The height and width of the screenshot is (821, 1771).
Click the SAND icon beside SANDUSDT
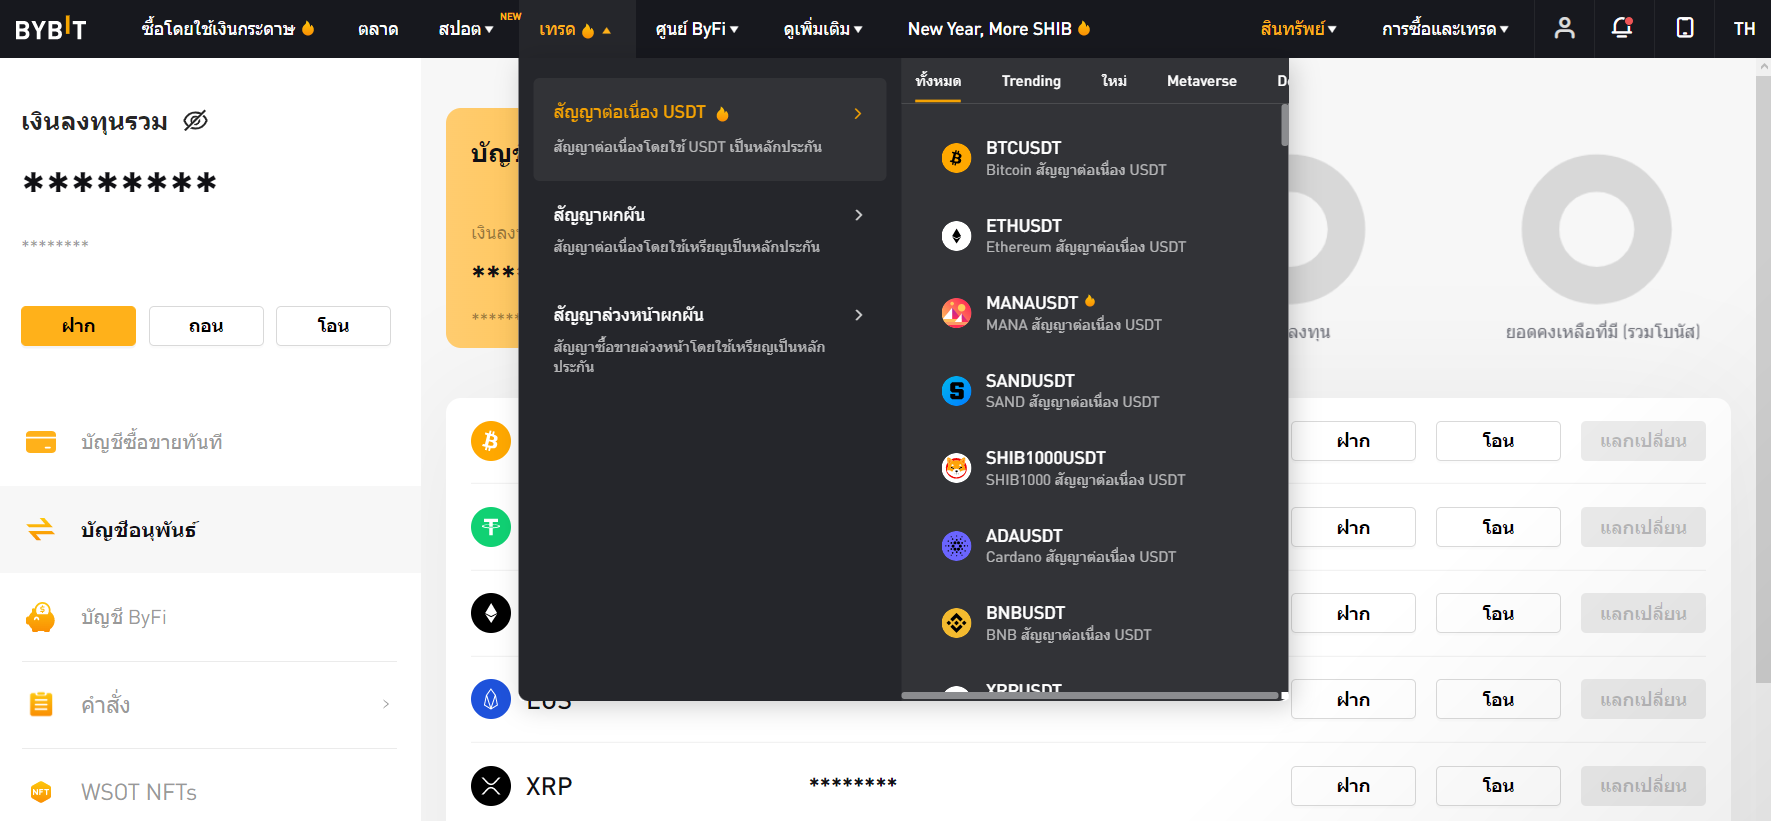click(x=956, y=390)
